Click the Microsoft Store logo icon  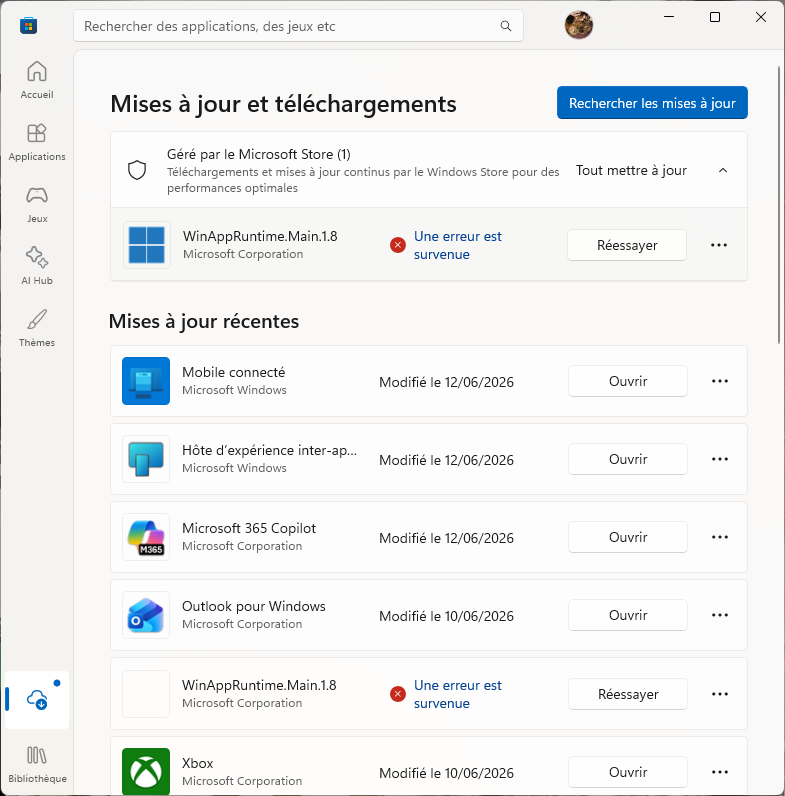28,25
